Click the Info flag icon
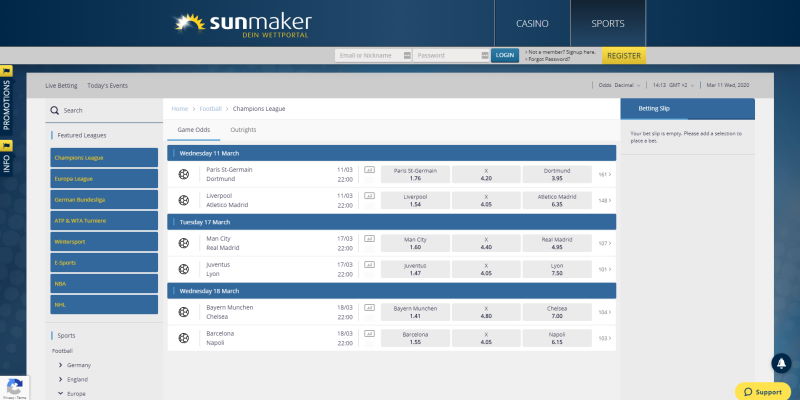Screen dimensions: 800x400 coord(6,146)
